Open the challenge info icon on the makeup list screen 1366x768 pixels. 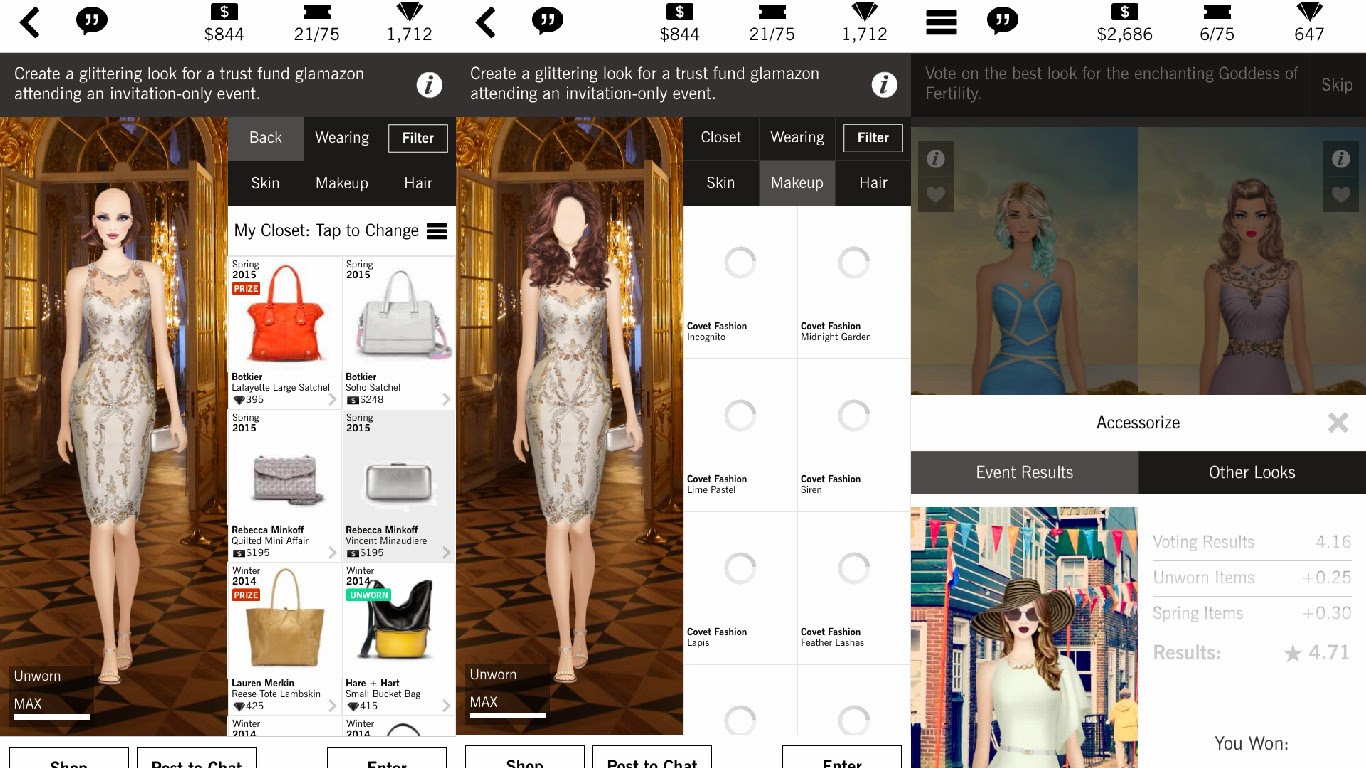click(884, 85)
